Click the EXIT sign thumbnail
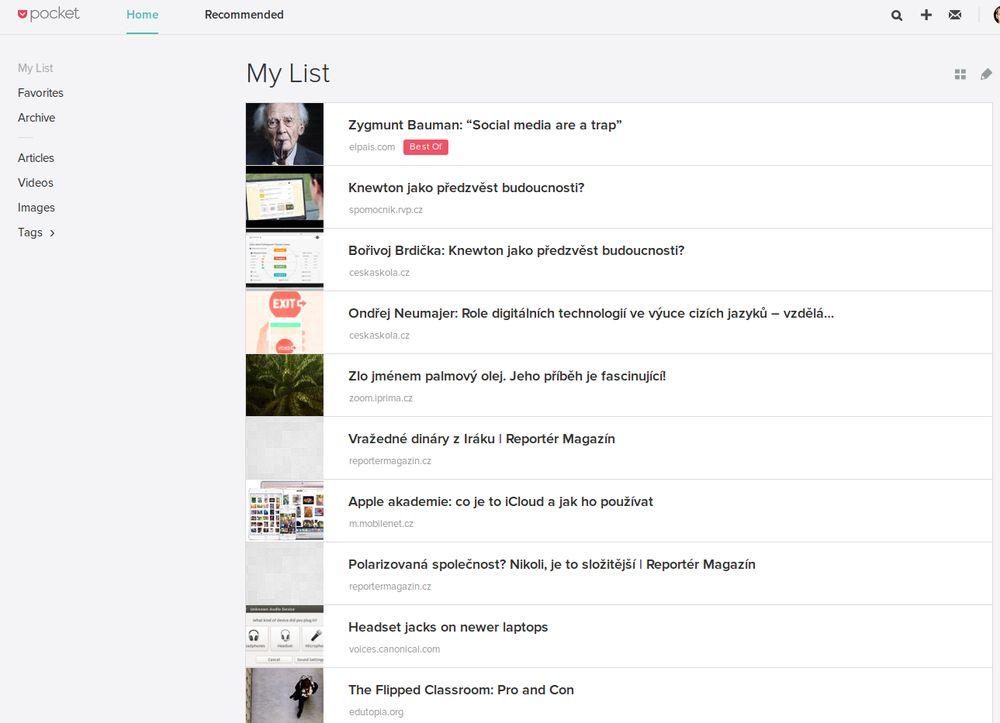This screenshot has width=1000, height=723. (x=284, y=323)
